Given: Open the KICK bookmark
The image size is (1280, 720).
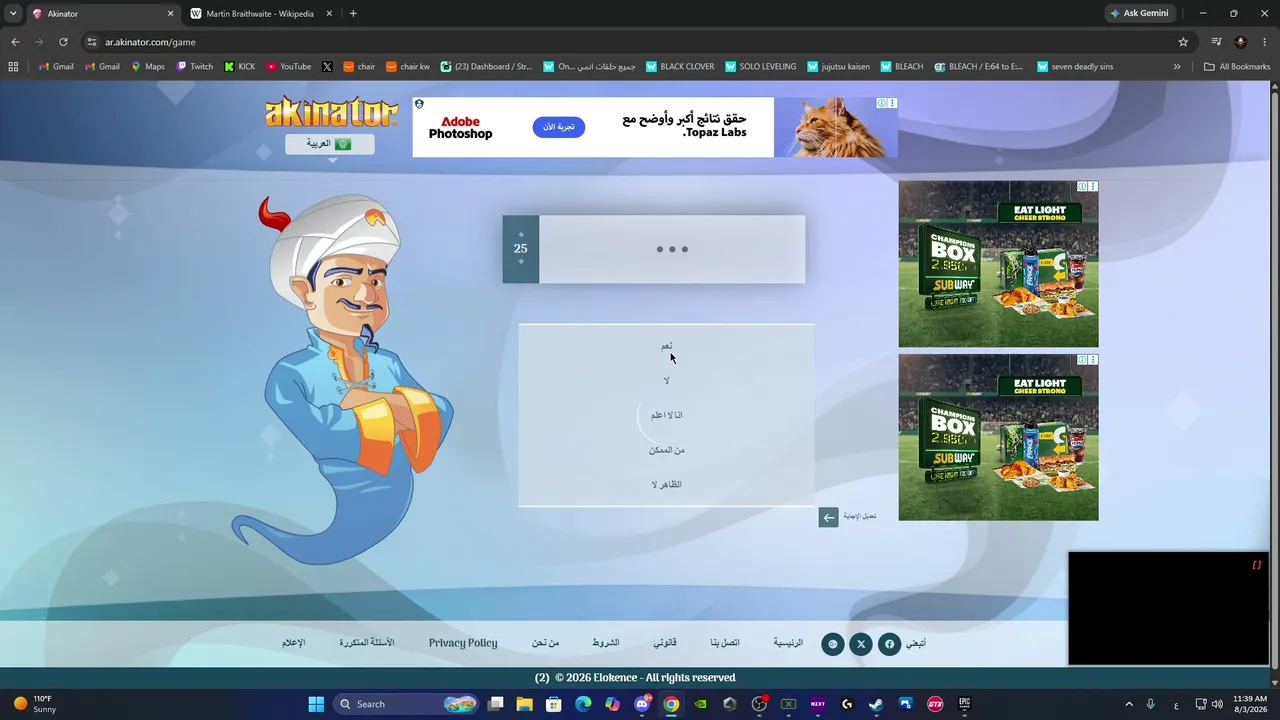Looking at the screenshot, I should tap(240, 67).
